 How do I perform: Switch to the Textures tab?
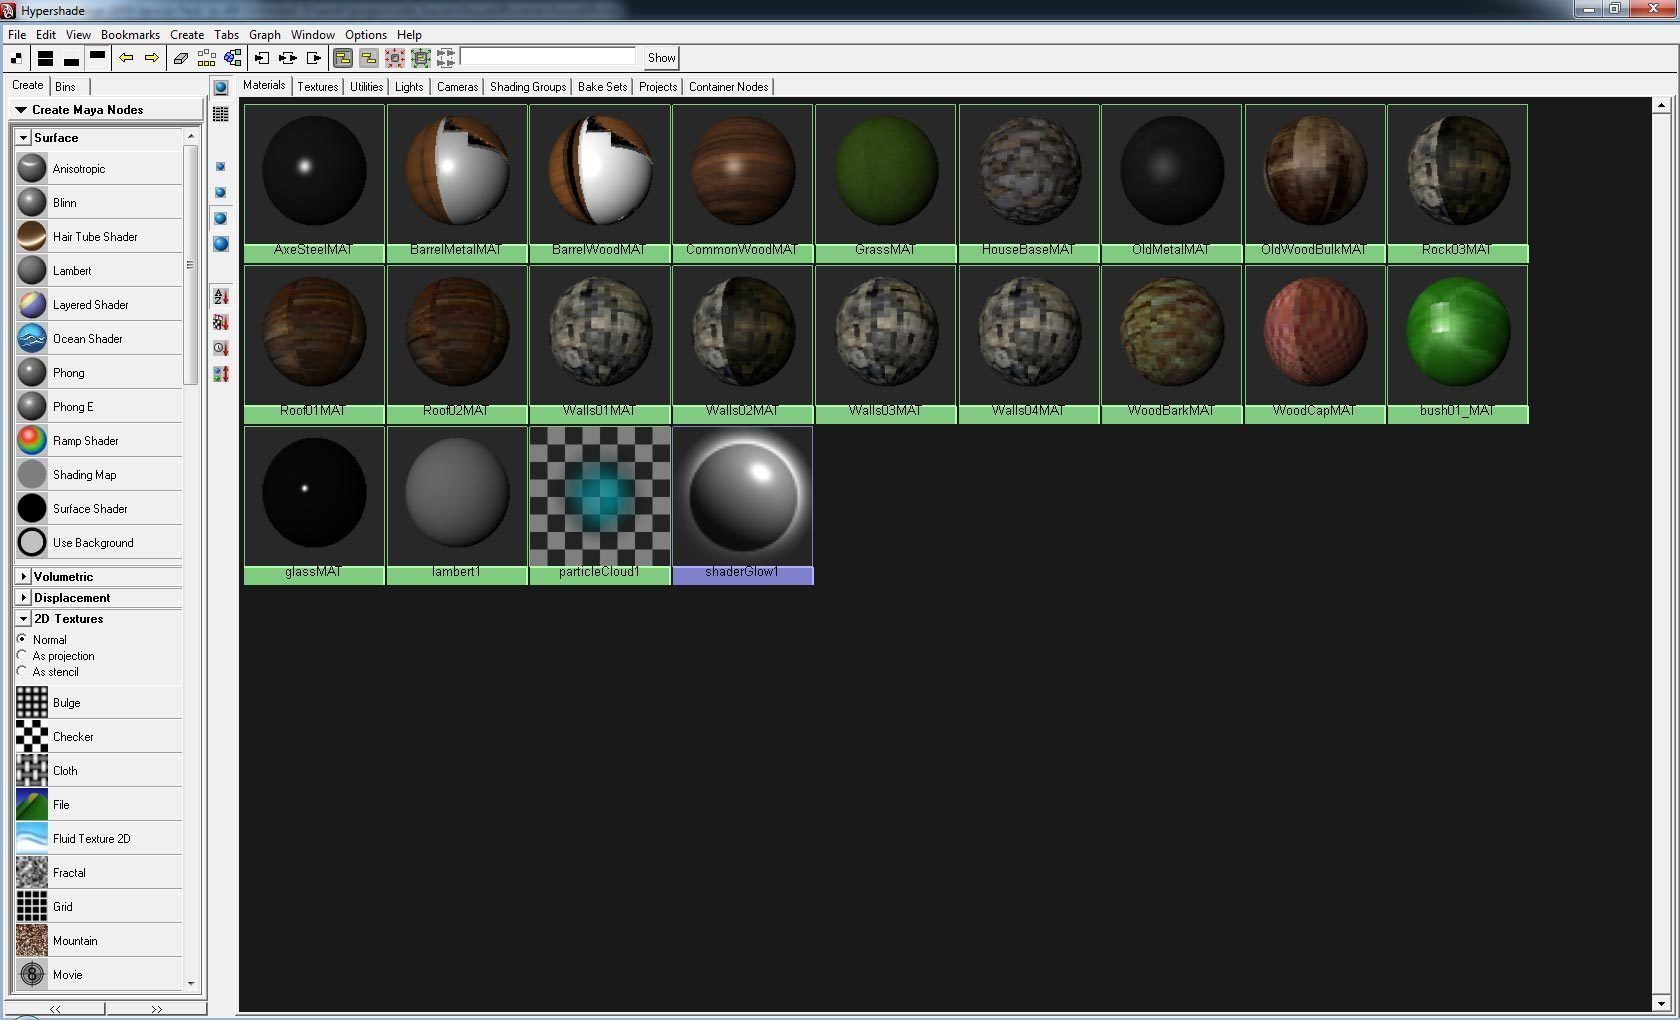[318, 87]
